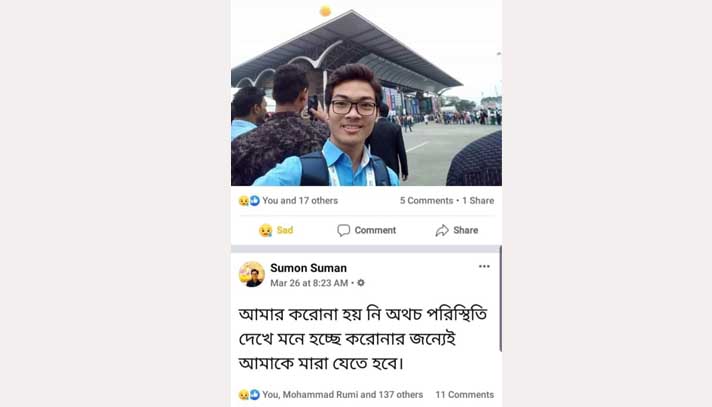Click the audience gear icon beside timestamp
The width and height of the screenshot is (712, 407).
tap(361, 283)
